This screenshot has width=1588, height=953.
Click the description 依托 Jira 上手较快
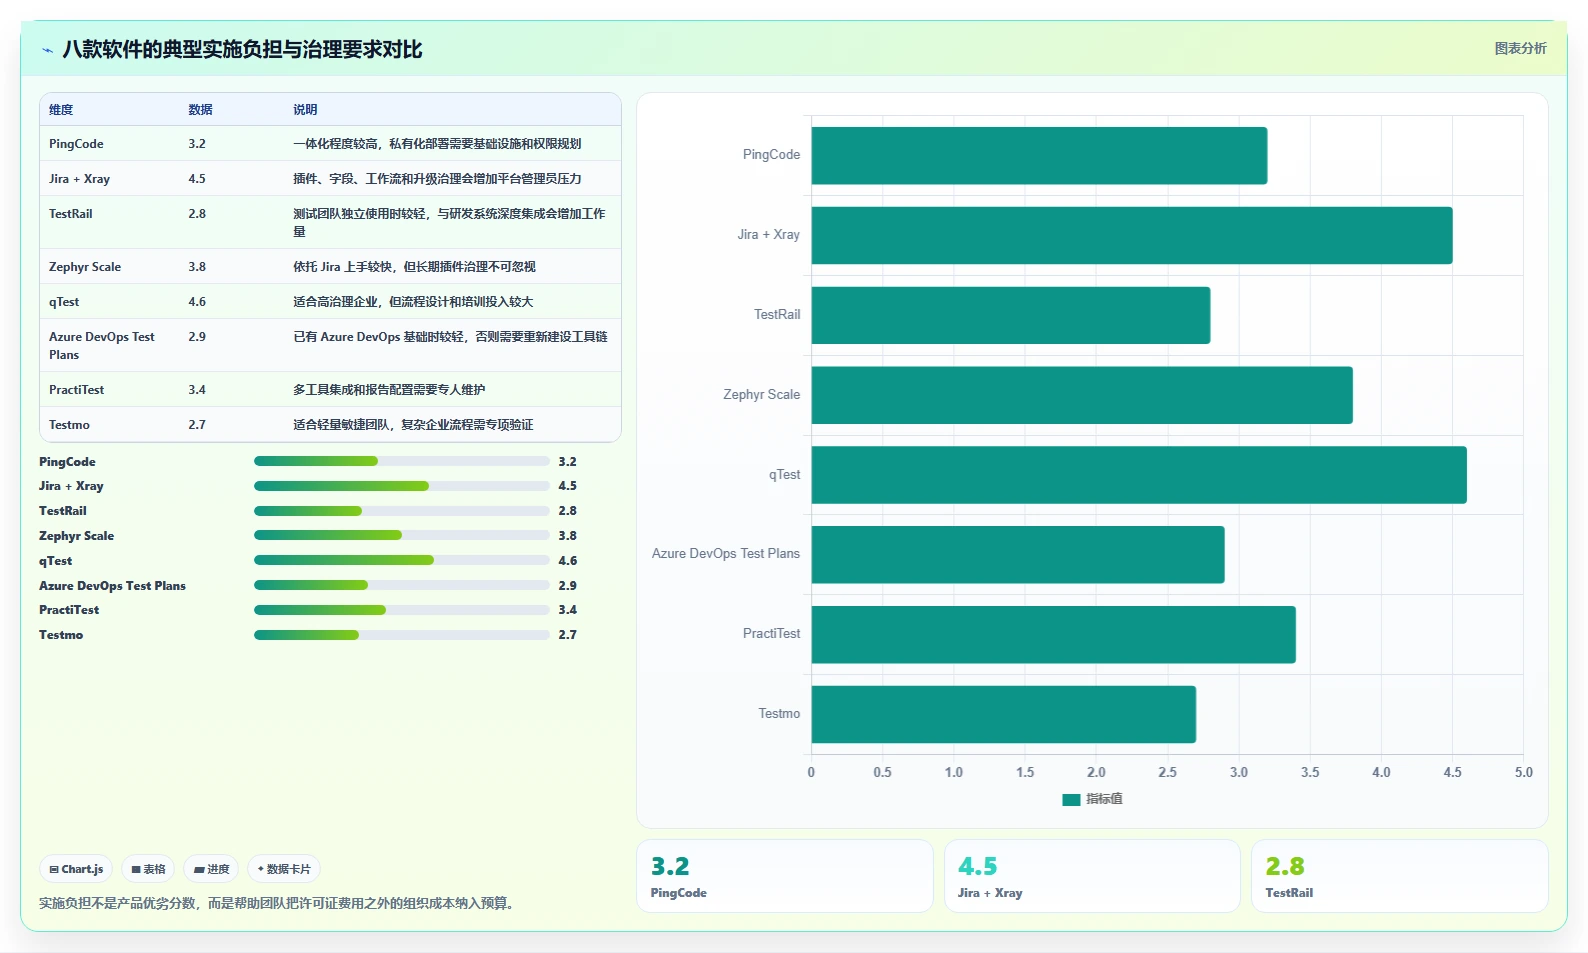pos(414,267)
